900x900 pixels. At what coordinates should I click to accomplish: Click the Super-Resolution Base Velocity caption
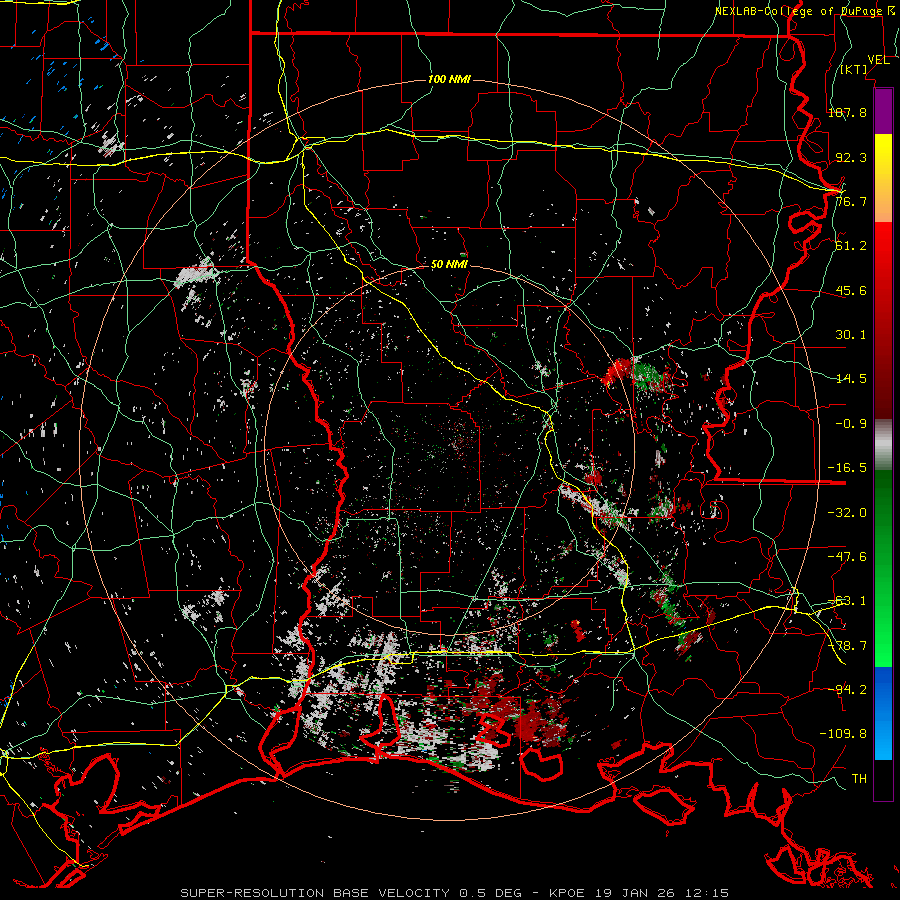(455, 893)
